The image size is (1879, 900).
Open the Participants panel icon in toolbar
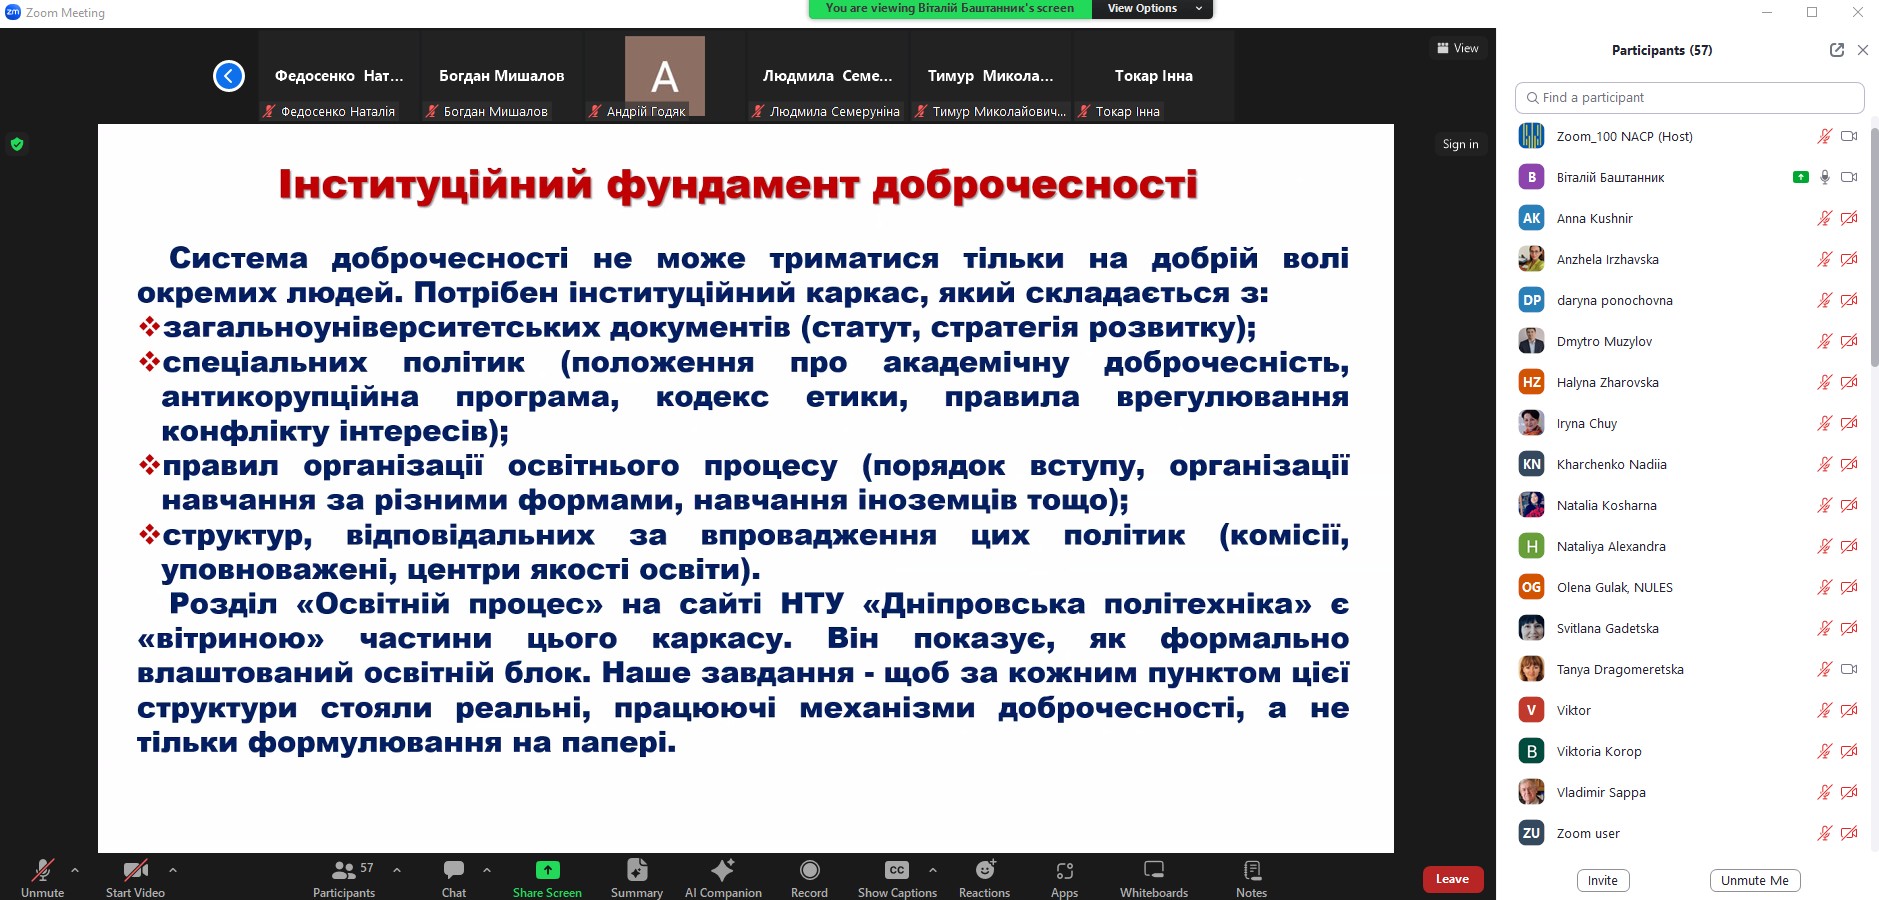[344, 870]
